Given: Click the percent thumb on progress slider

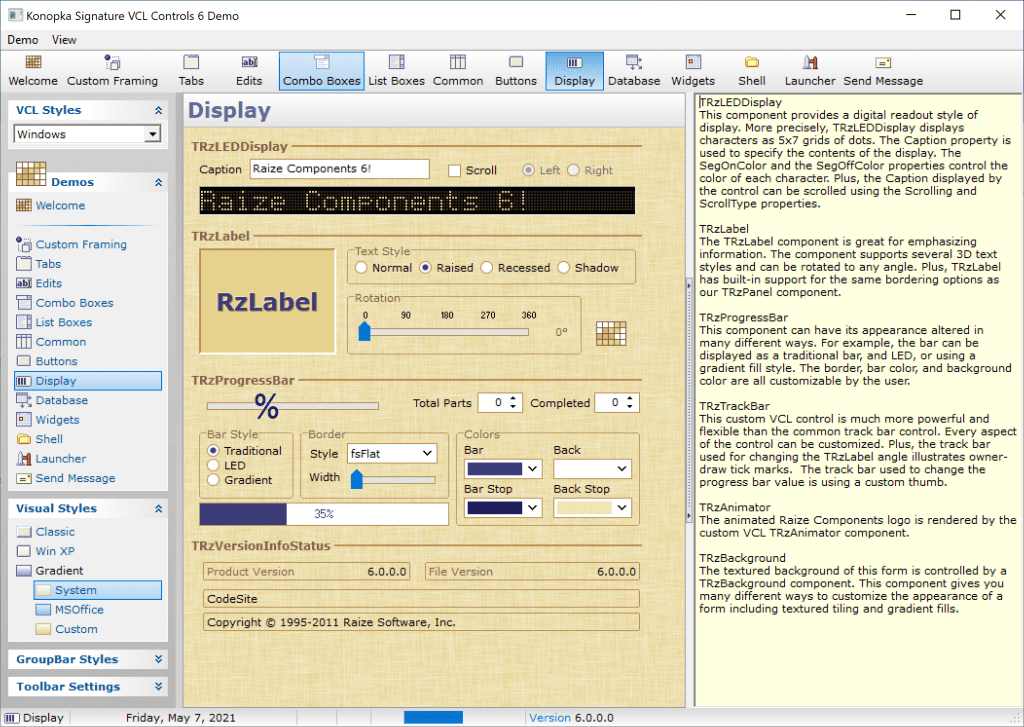Looking at the screenshot, I should pyautogui.click(x=266, y=406).
